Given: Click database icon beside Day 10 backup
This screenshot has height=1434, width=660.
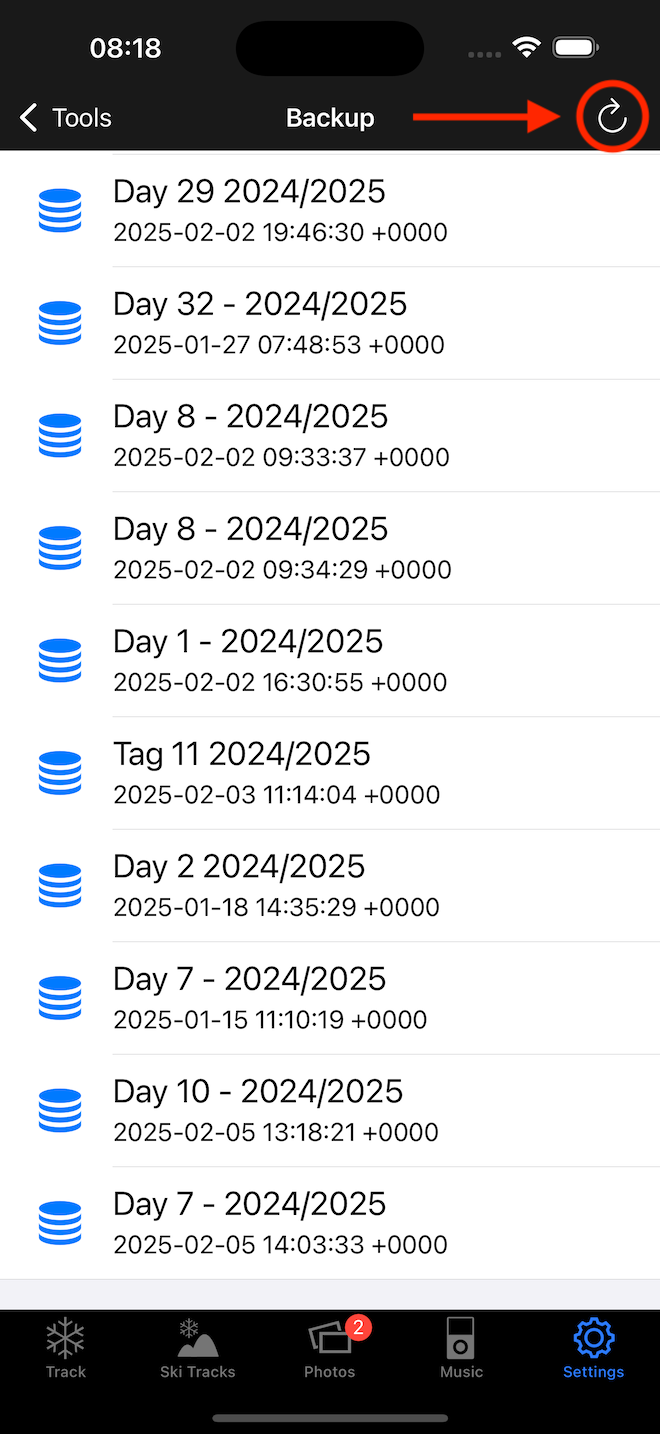Looking at the screenshot, I should [x=60, y=1111].
